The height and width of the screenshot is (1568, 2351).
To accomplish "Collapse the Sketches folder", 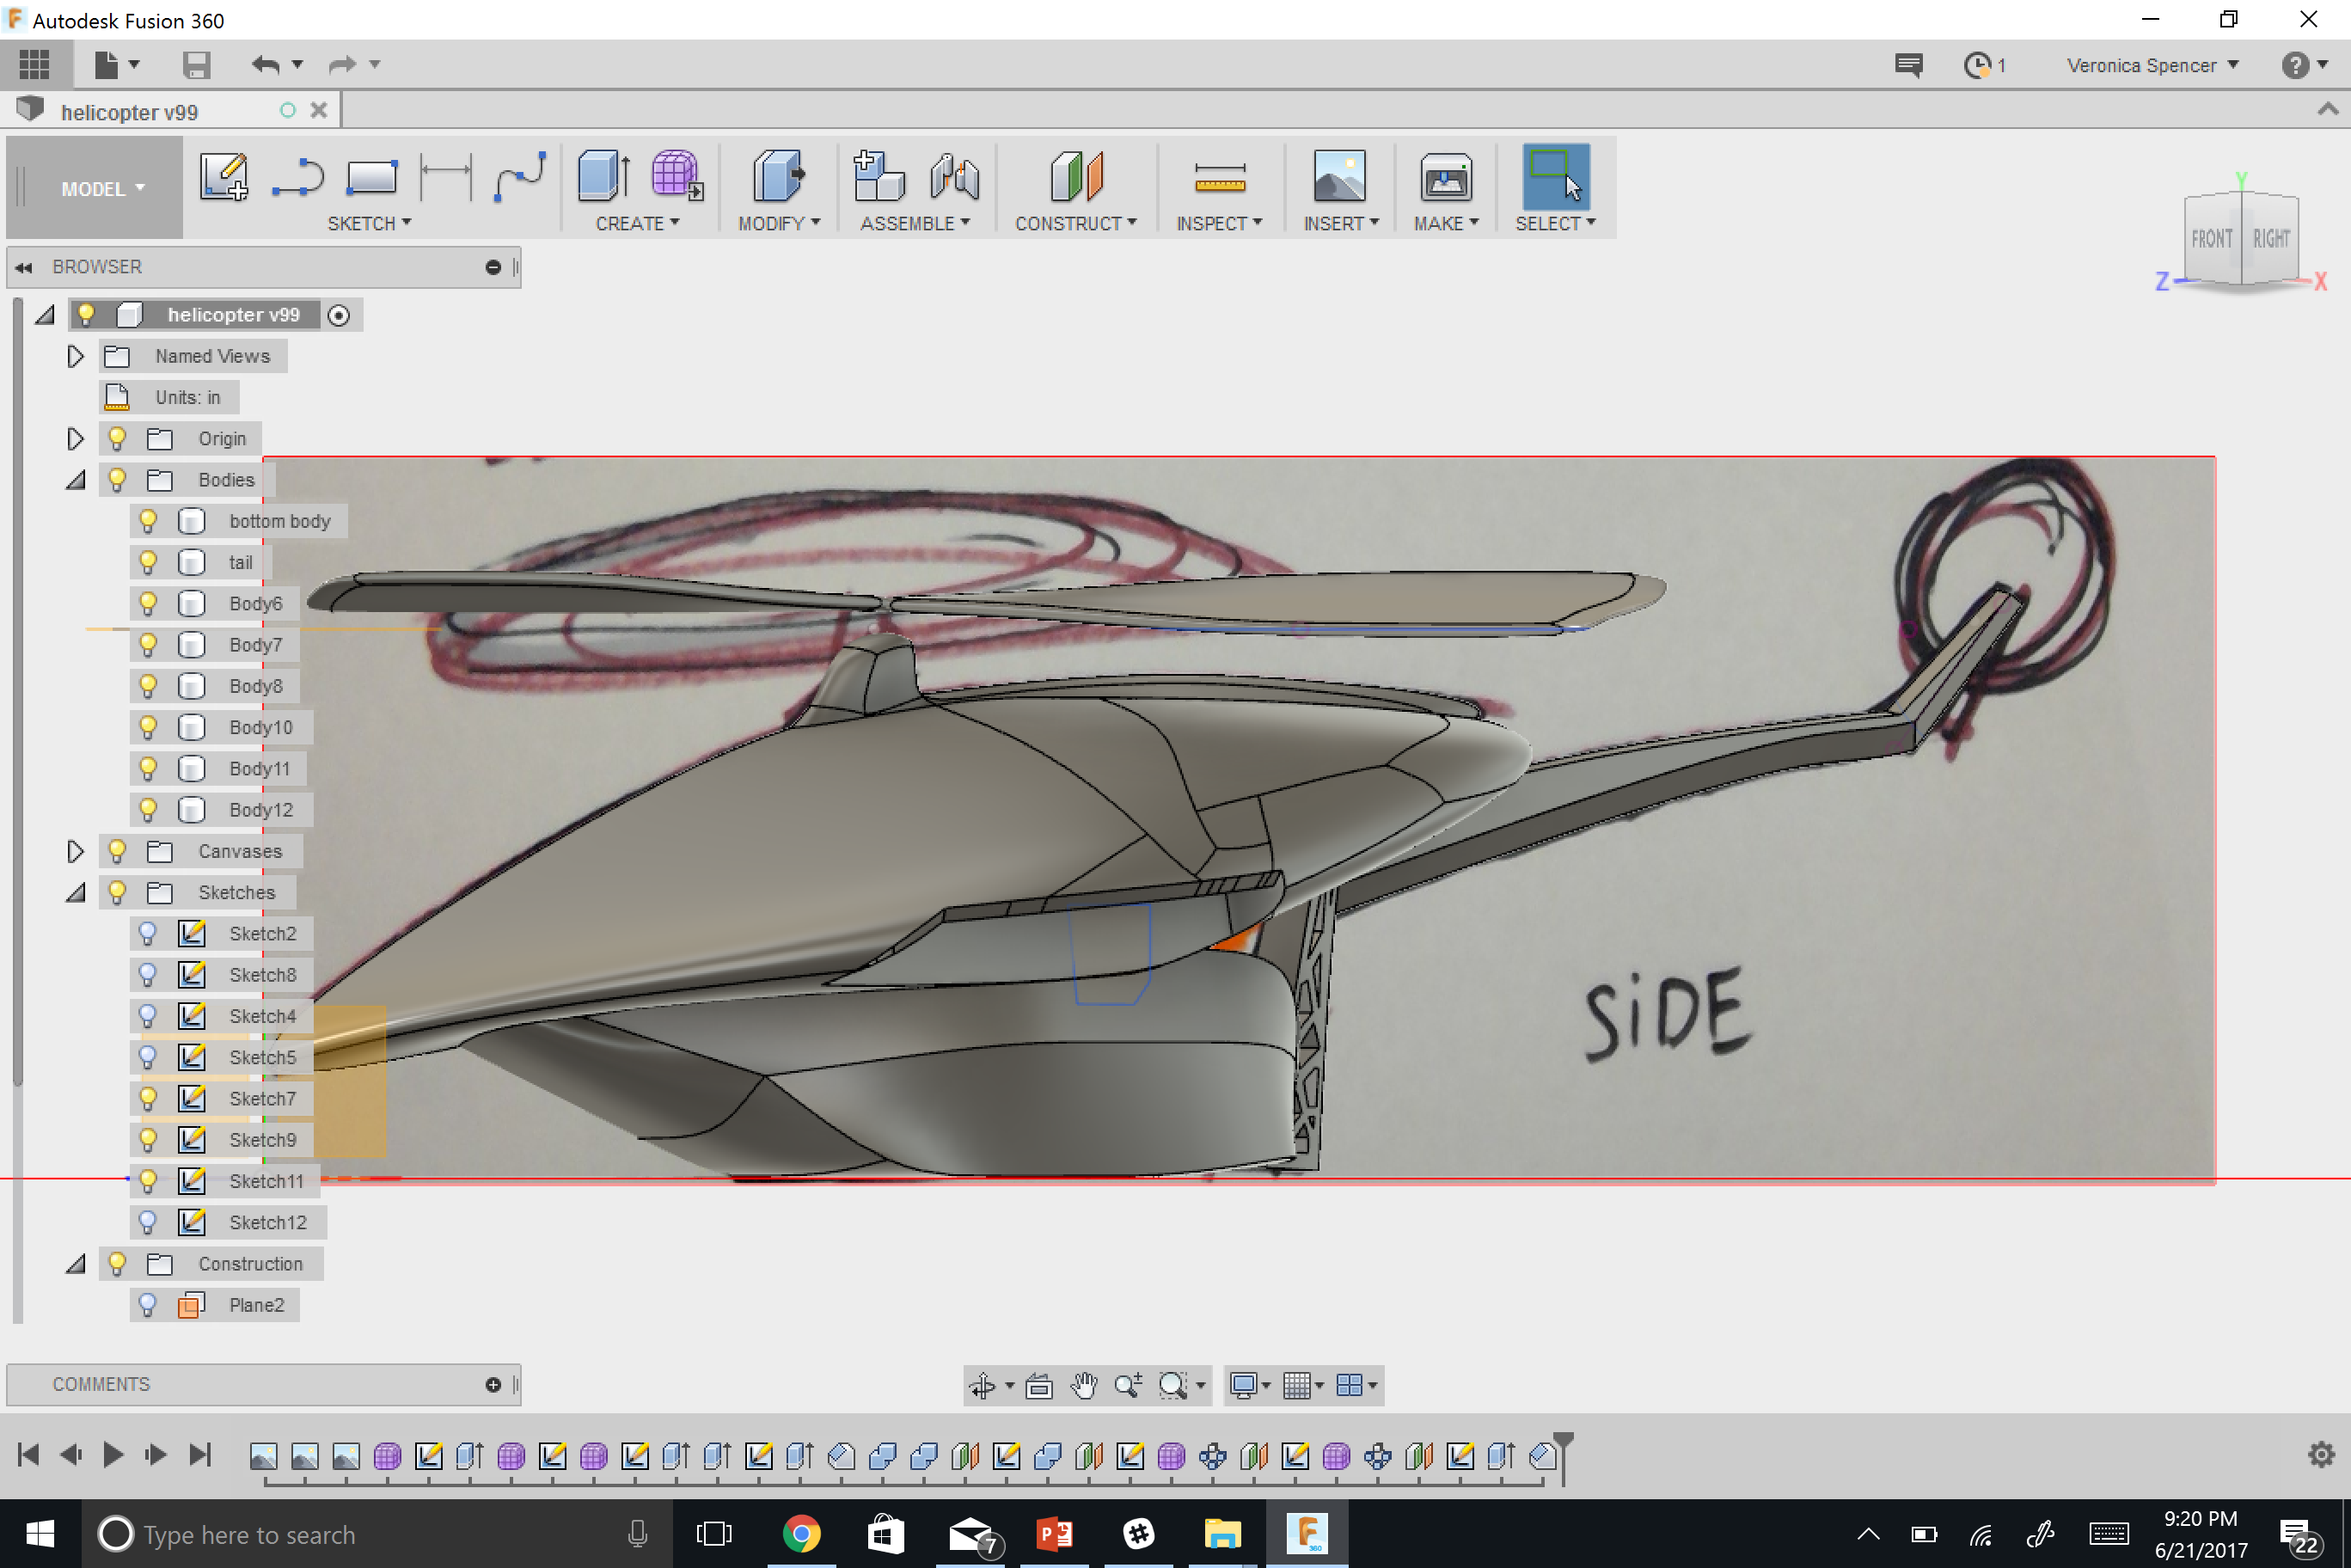I will point(75,892).
